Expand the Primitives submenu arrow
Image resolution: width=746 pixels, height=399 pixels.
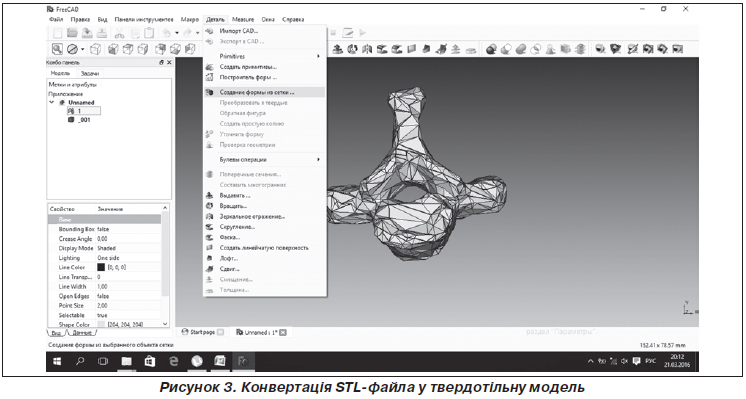point(318,56)
